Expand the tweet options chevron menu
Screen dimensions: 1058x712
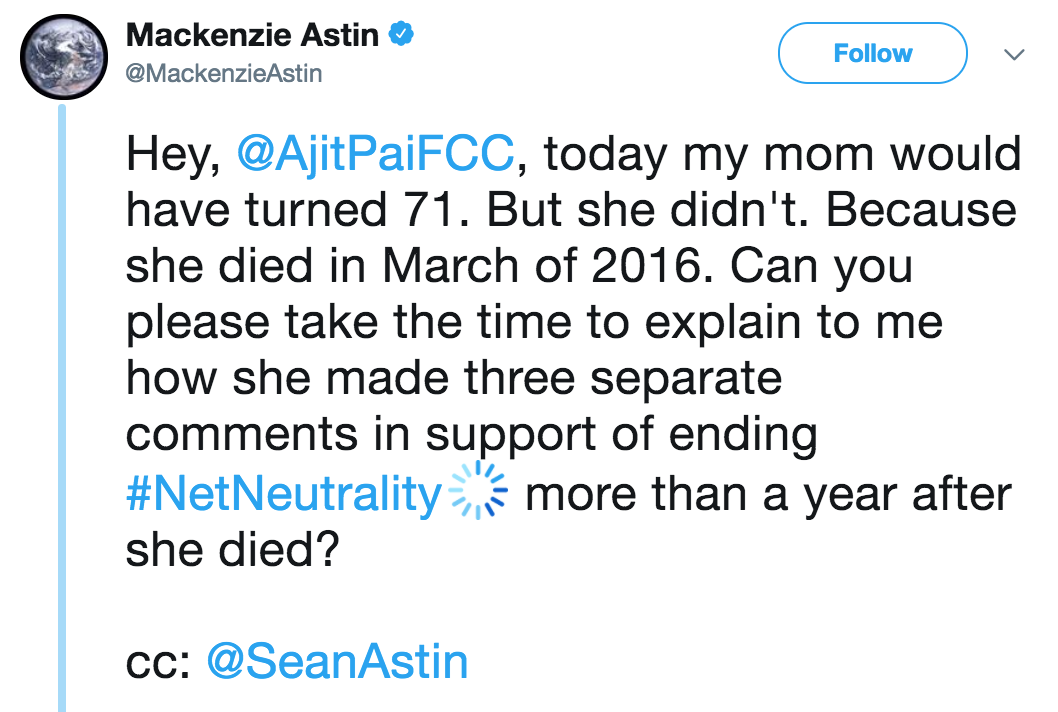click(x=1013, y=54)
